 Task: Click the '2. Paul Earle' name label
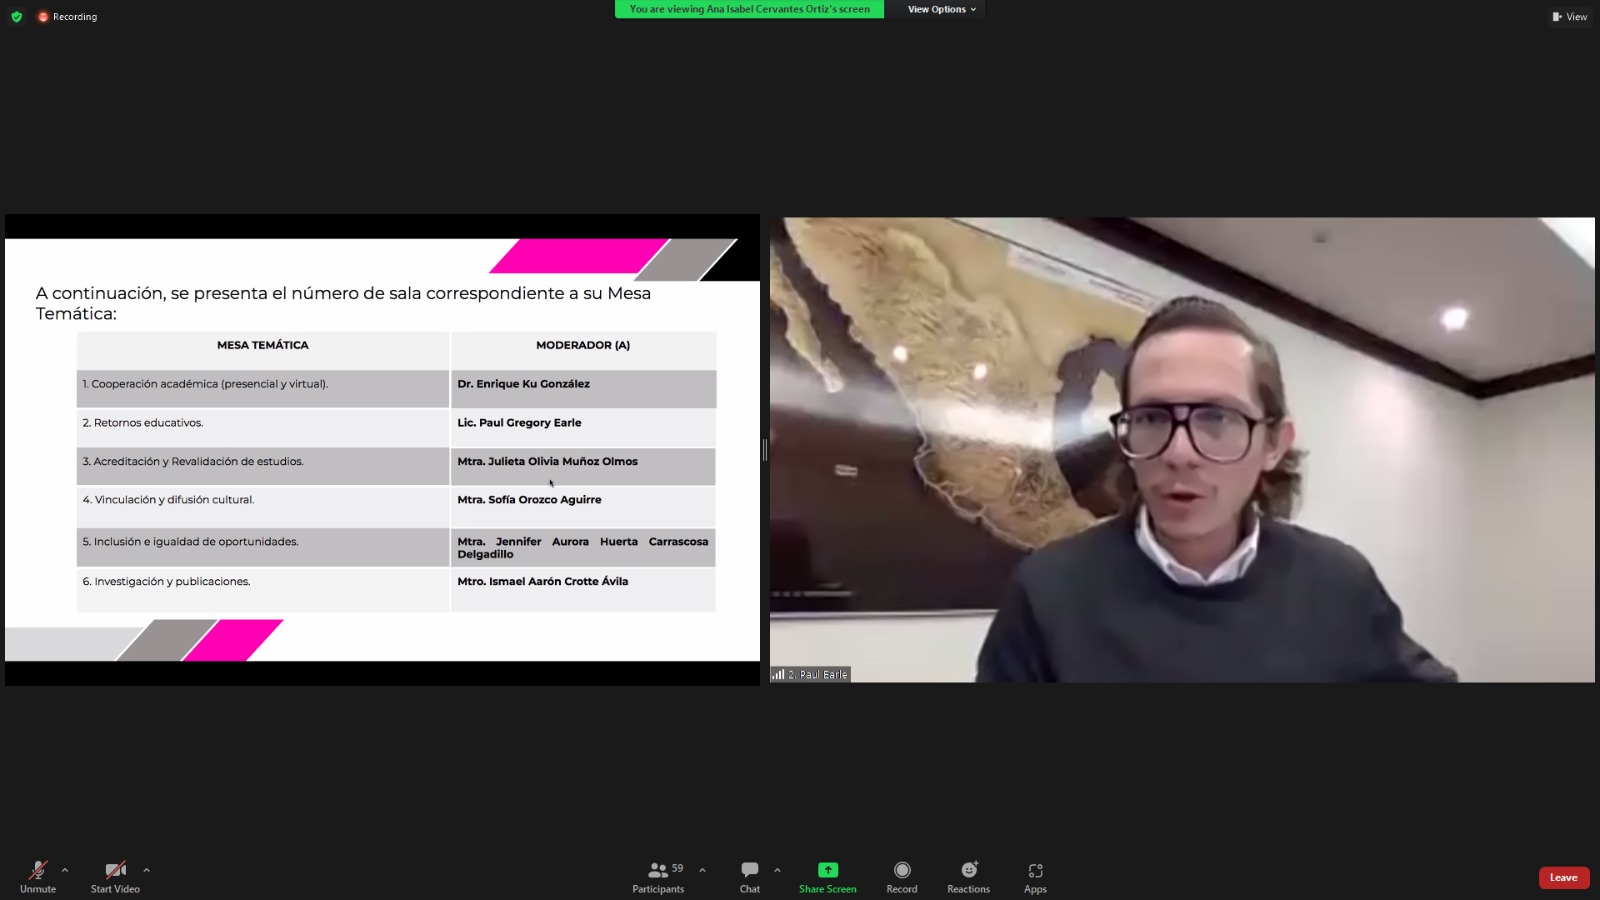[x=818, y=675]
